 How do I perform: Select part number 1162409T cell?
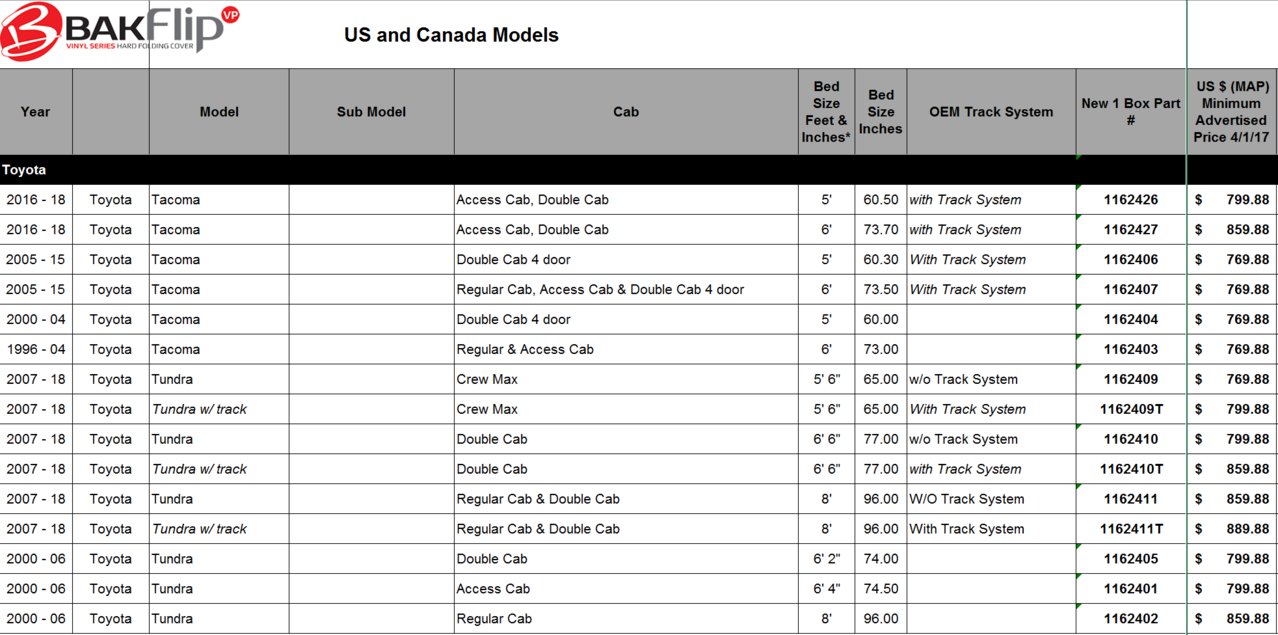1131,409
